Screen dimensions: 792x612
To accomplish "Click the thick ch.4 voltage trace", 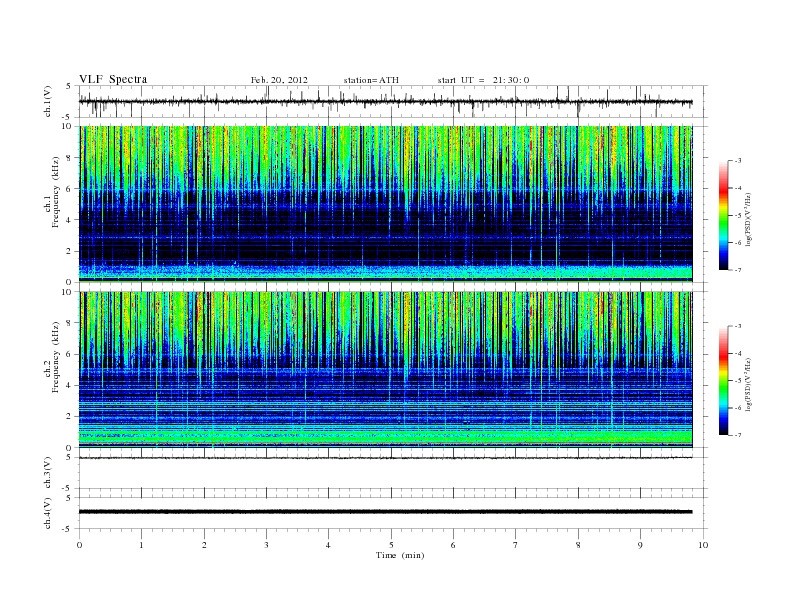I will coord(385,512).
